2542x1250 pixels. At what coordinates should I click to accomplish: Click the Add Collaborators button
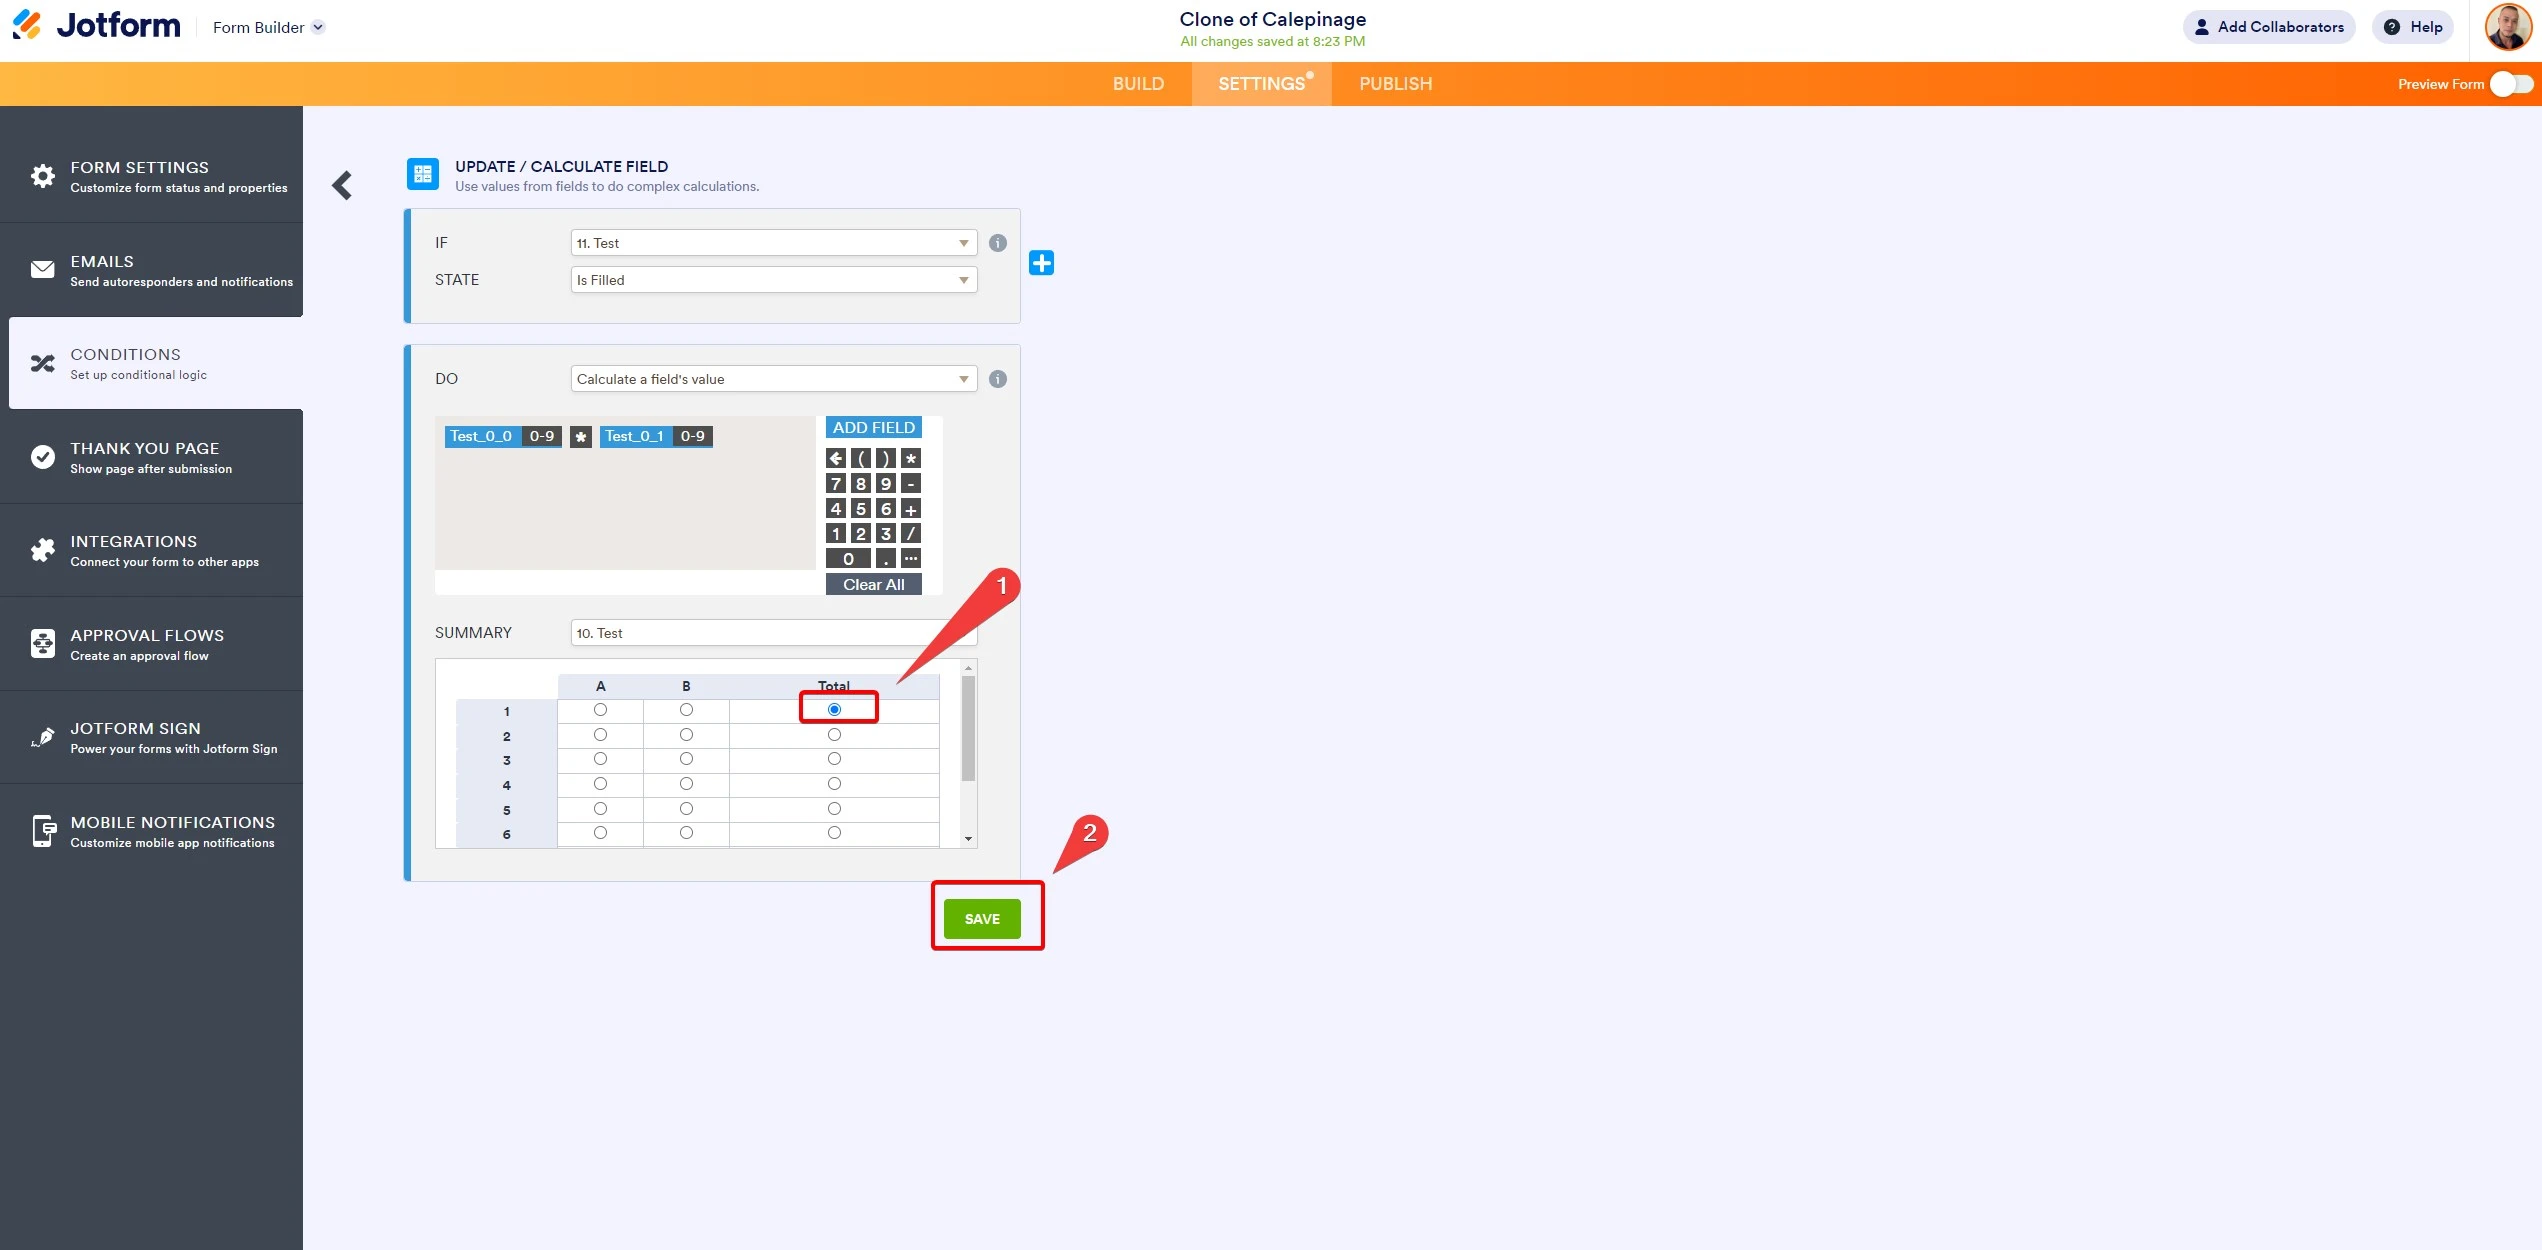click(x=2269, y=27)
